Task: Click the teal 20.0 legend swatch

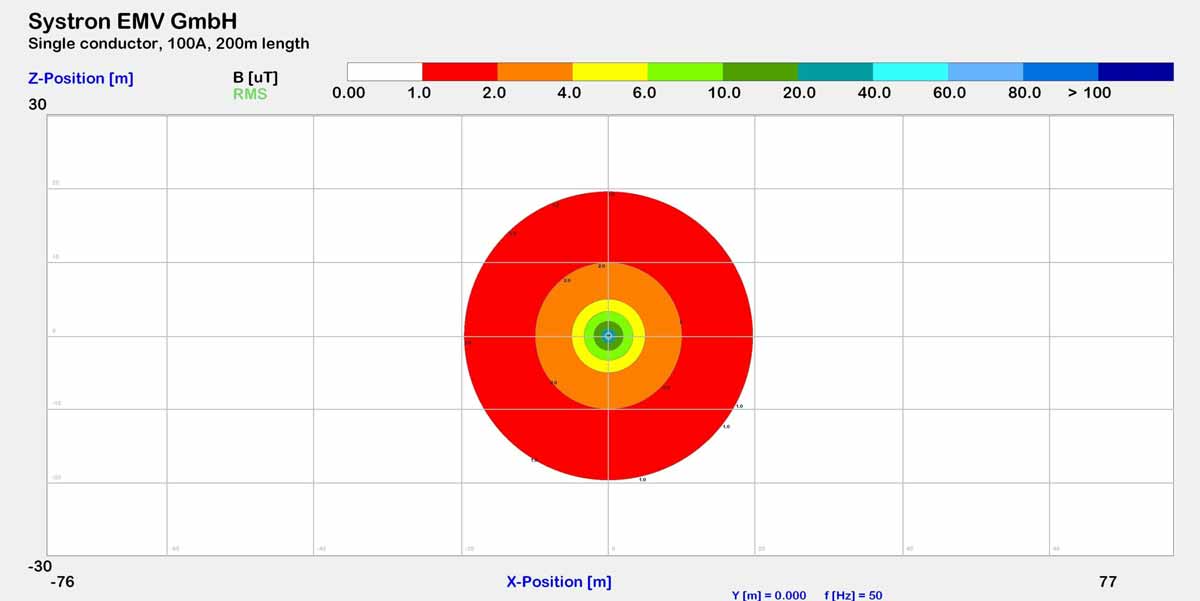Action: 835,71
